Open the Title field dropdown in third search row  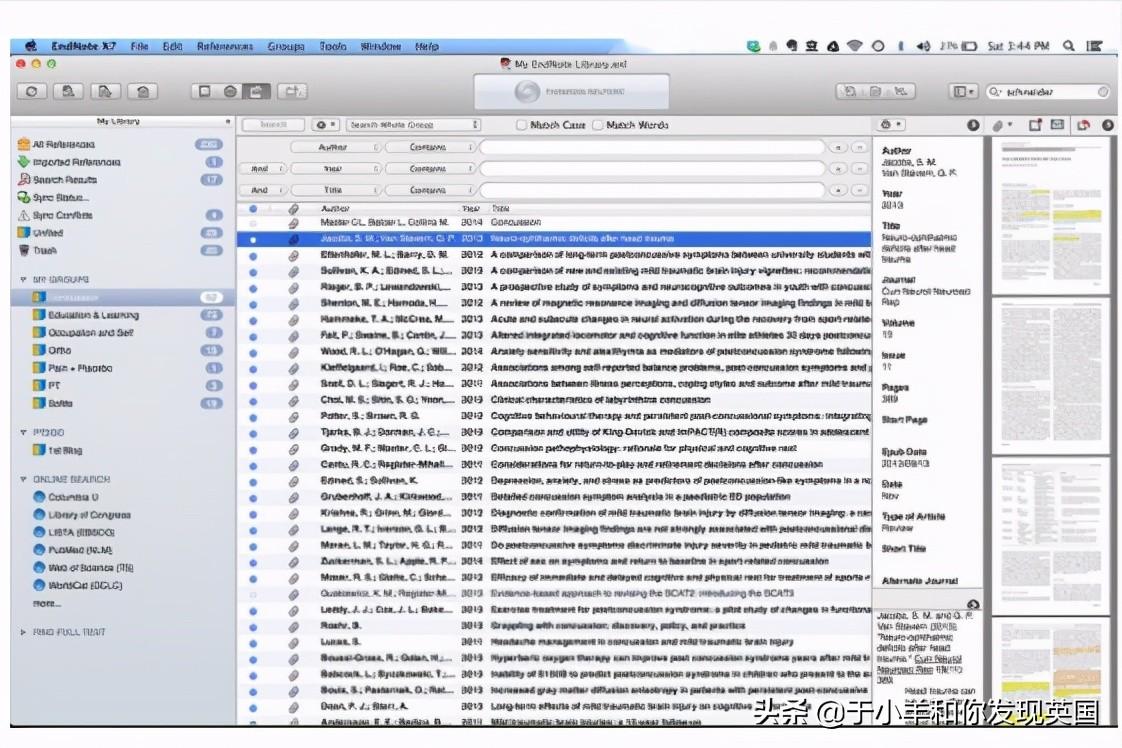click(336, 190)
